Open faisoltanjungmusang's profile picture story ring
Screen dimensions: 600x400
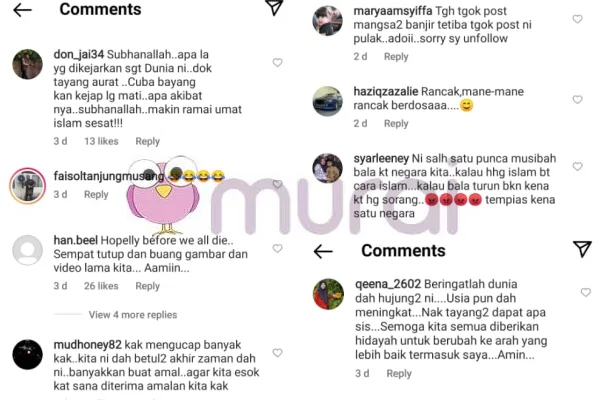28,186
